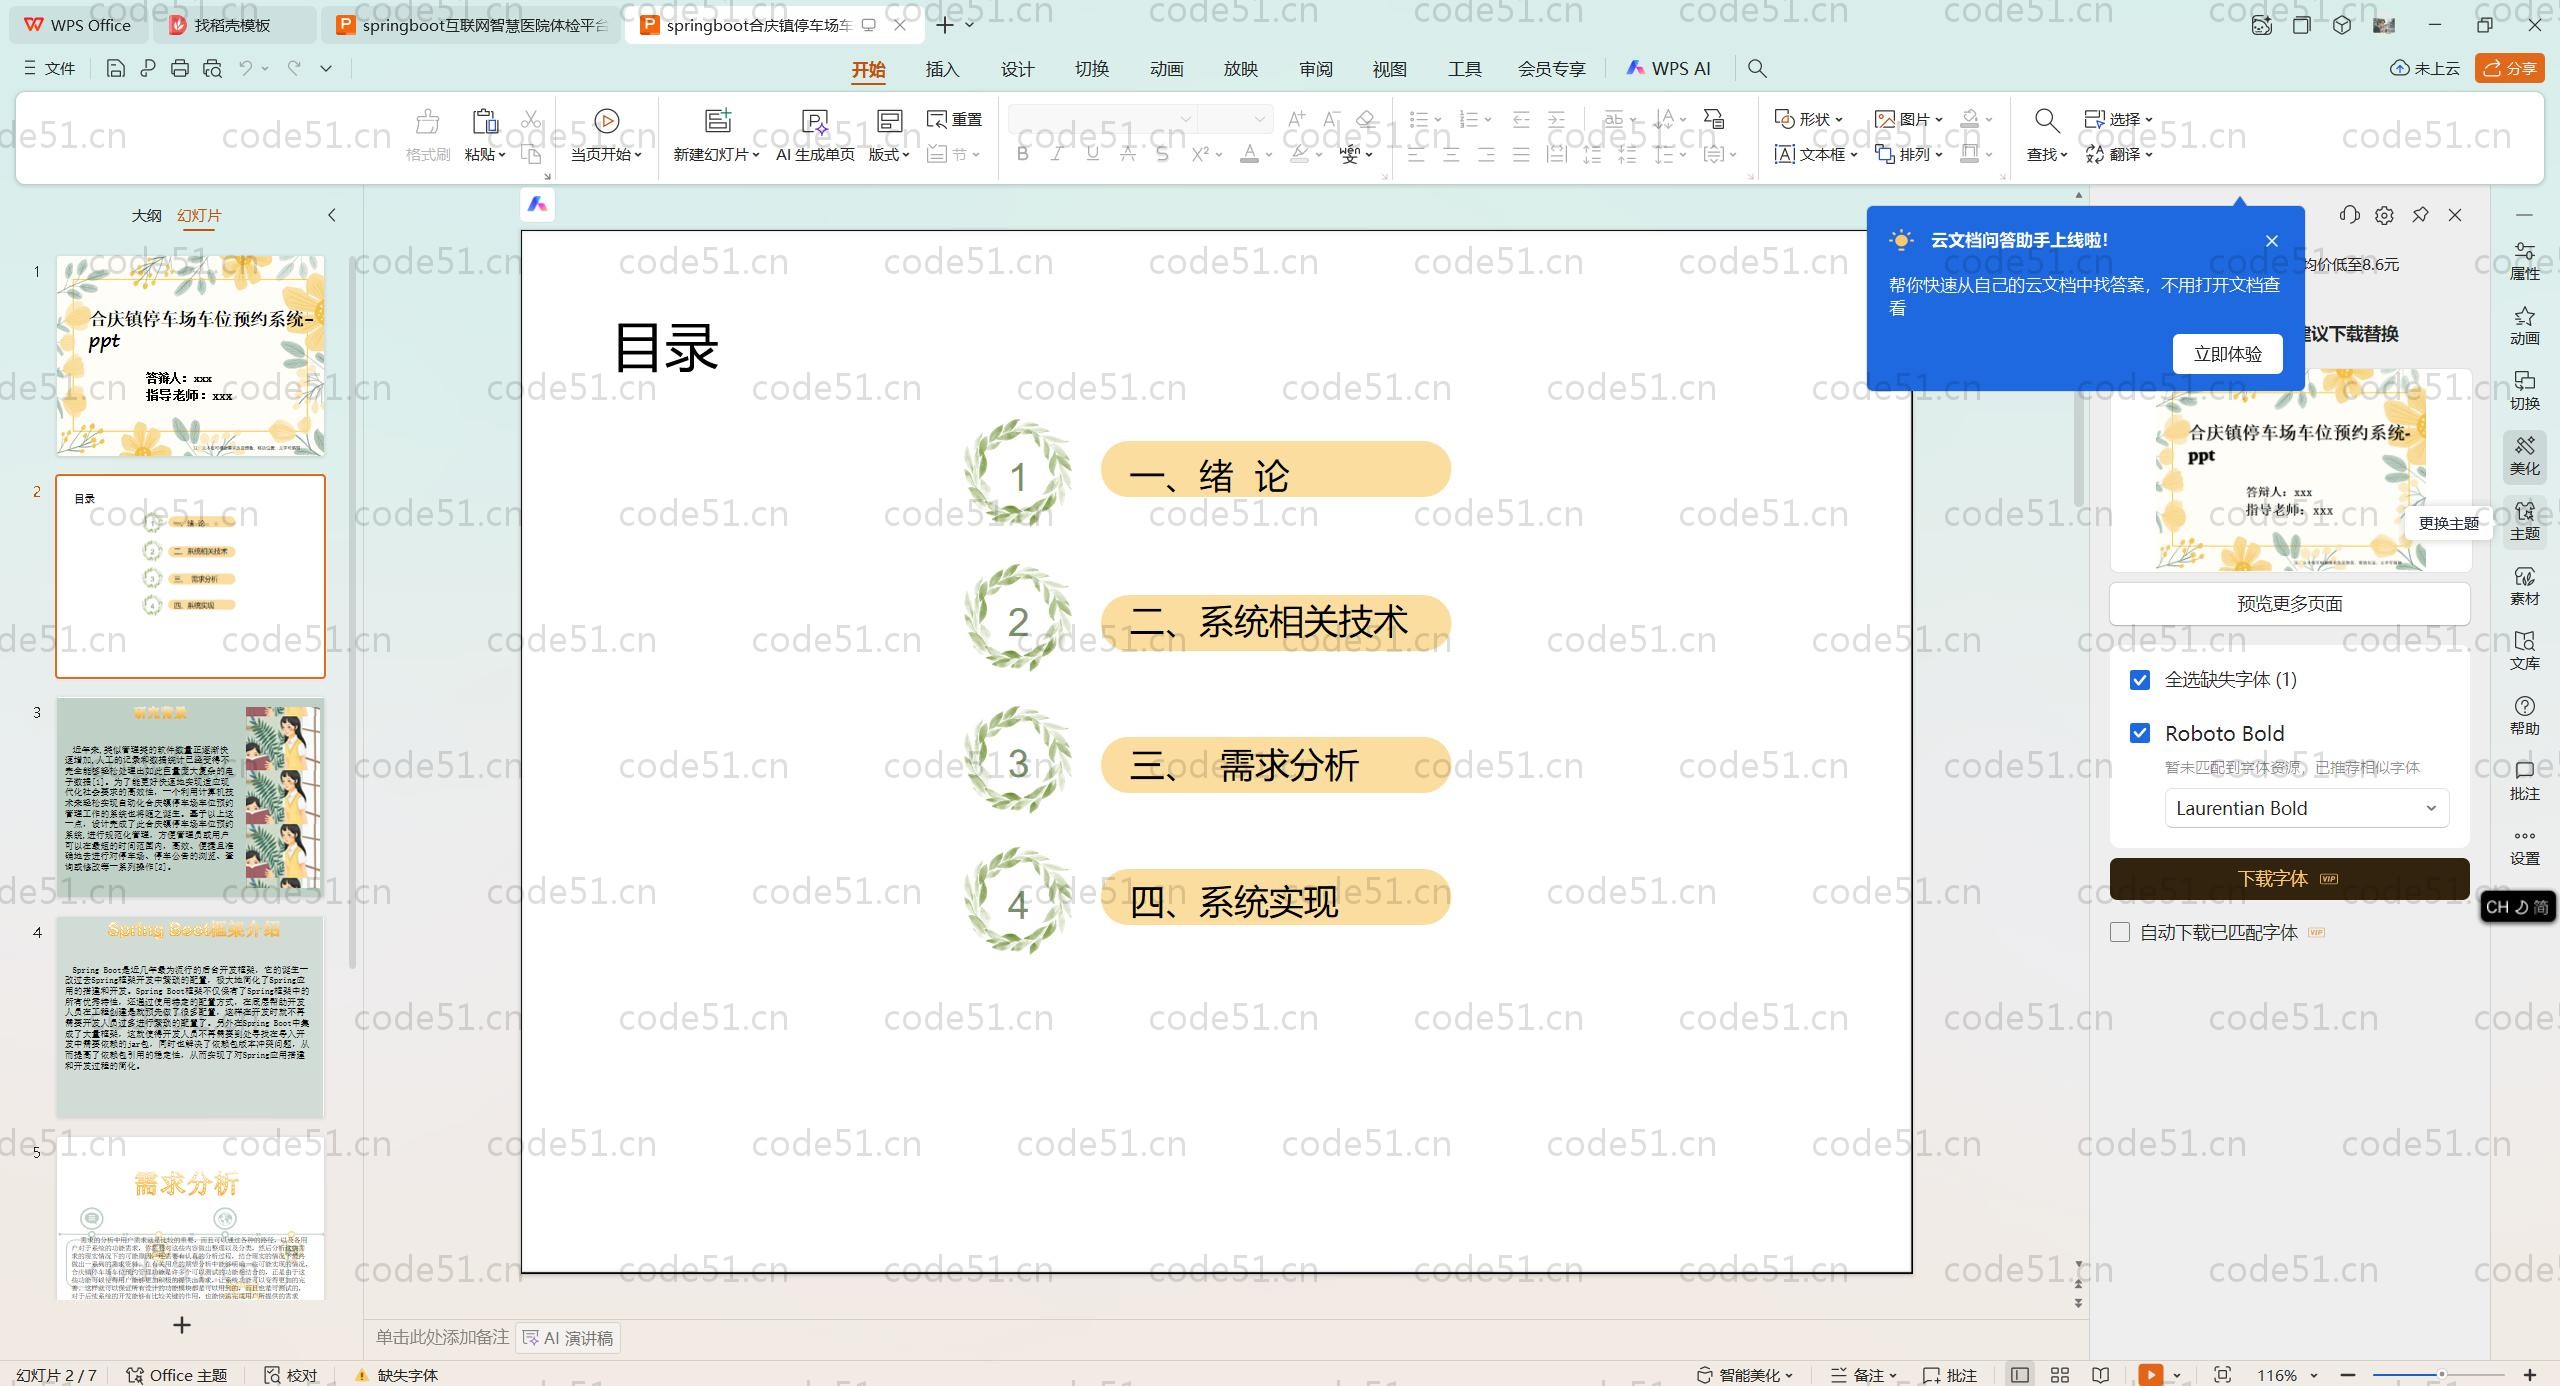Click the find magnifier icon
The height and width of the screenshot is (1386, 2560).
2046,121
